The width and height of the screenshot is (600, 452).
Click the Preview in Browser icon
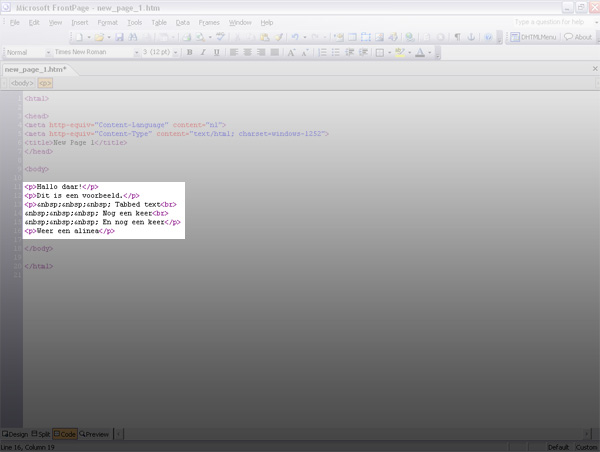pos(200,37)
